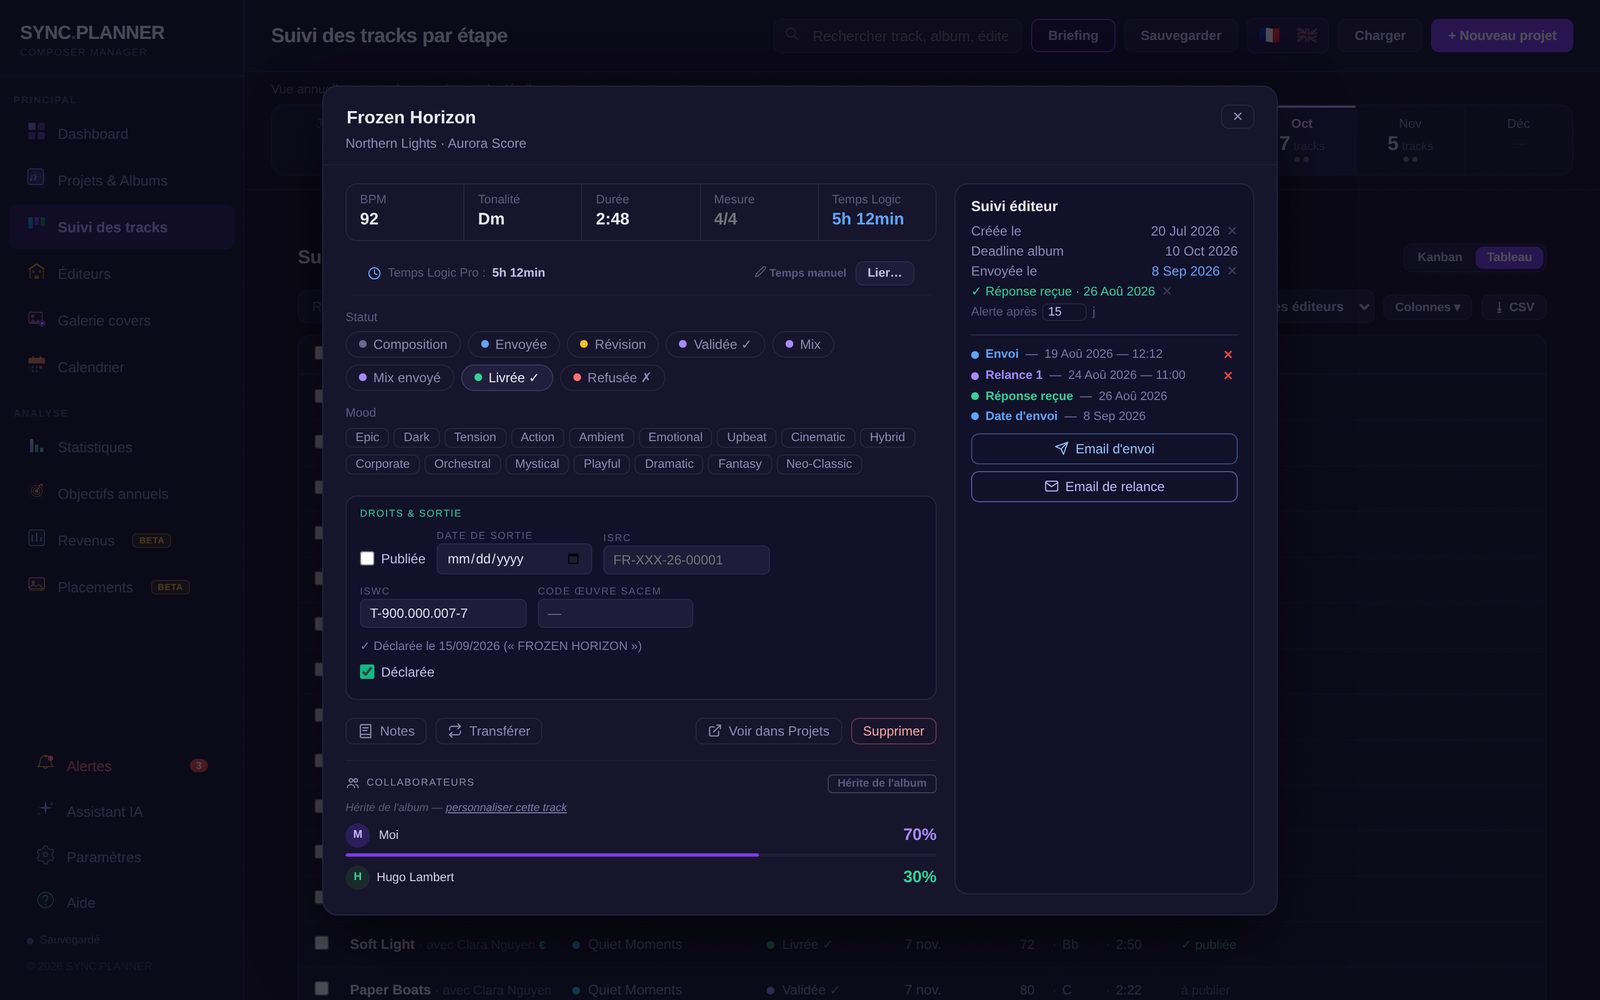Toggle the Neo-Classic mood tag
This screenshot has width=1600, height=1000.
click(x=819, y=464)
